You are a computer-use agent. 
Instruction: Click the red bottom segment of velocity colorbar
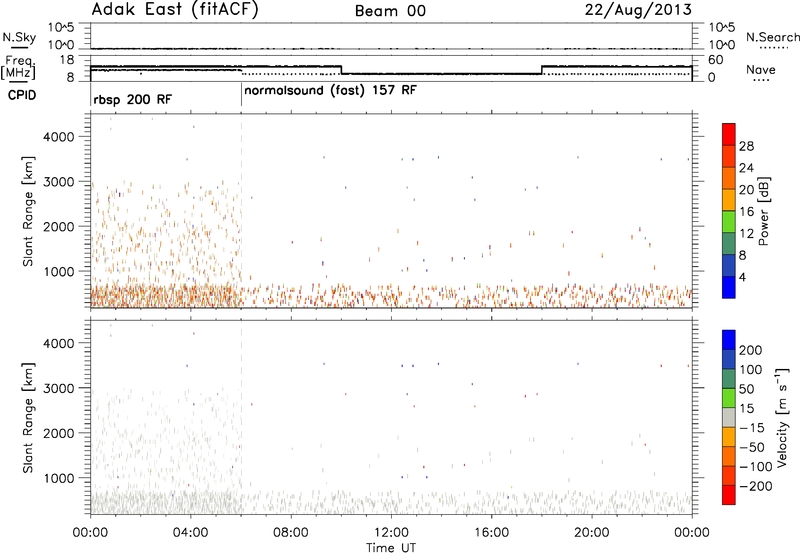point(729,495)
